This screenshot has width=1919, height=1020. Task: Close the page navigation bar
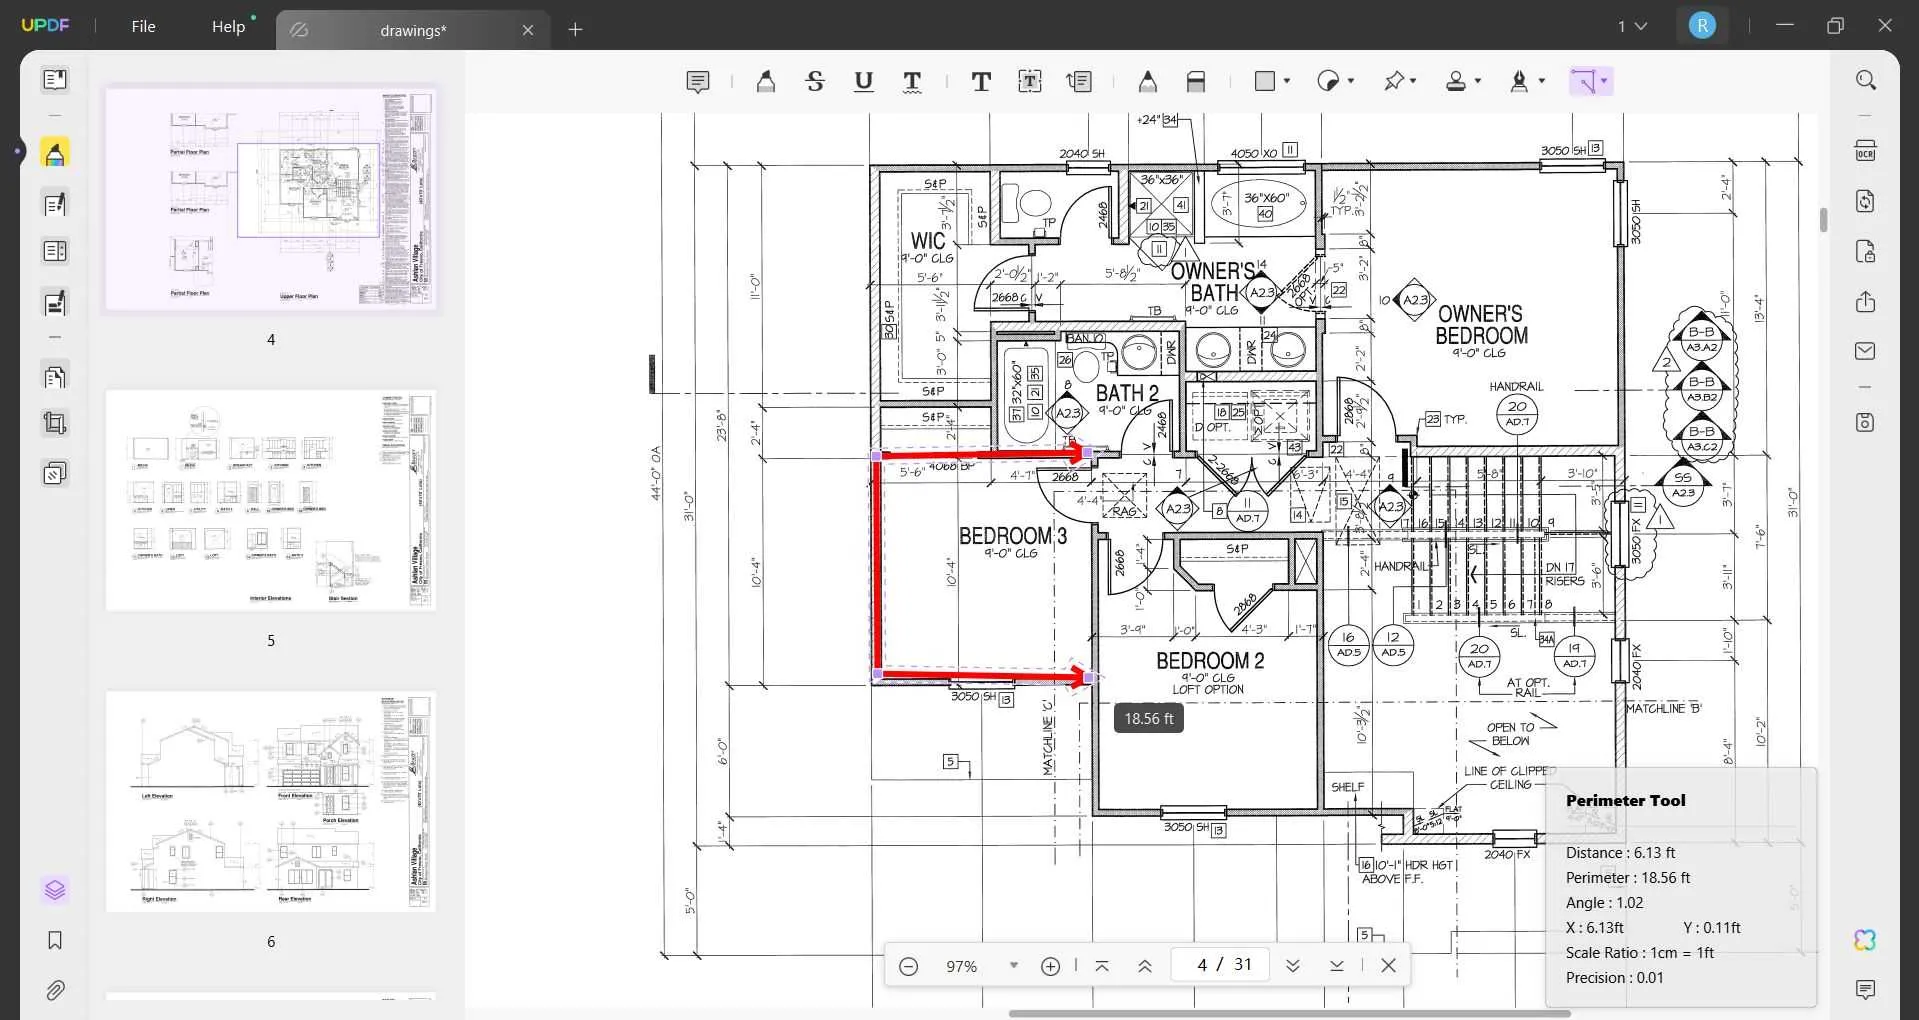tap(1388, 965)
